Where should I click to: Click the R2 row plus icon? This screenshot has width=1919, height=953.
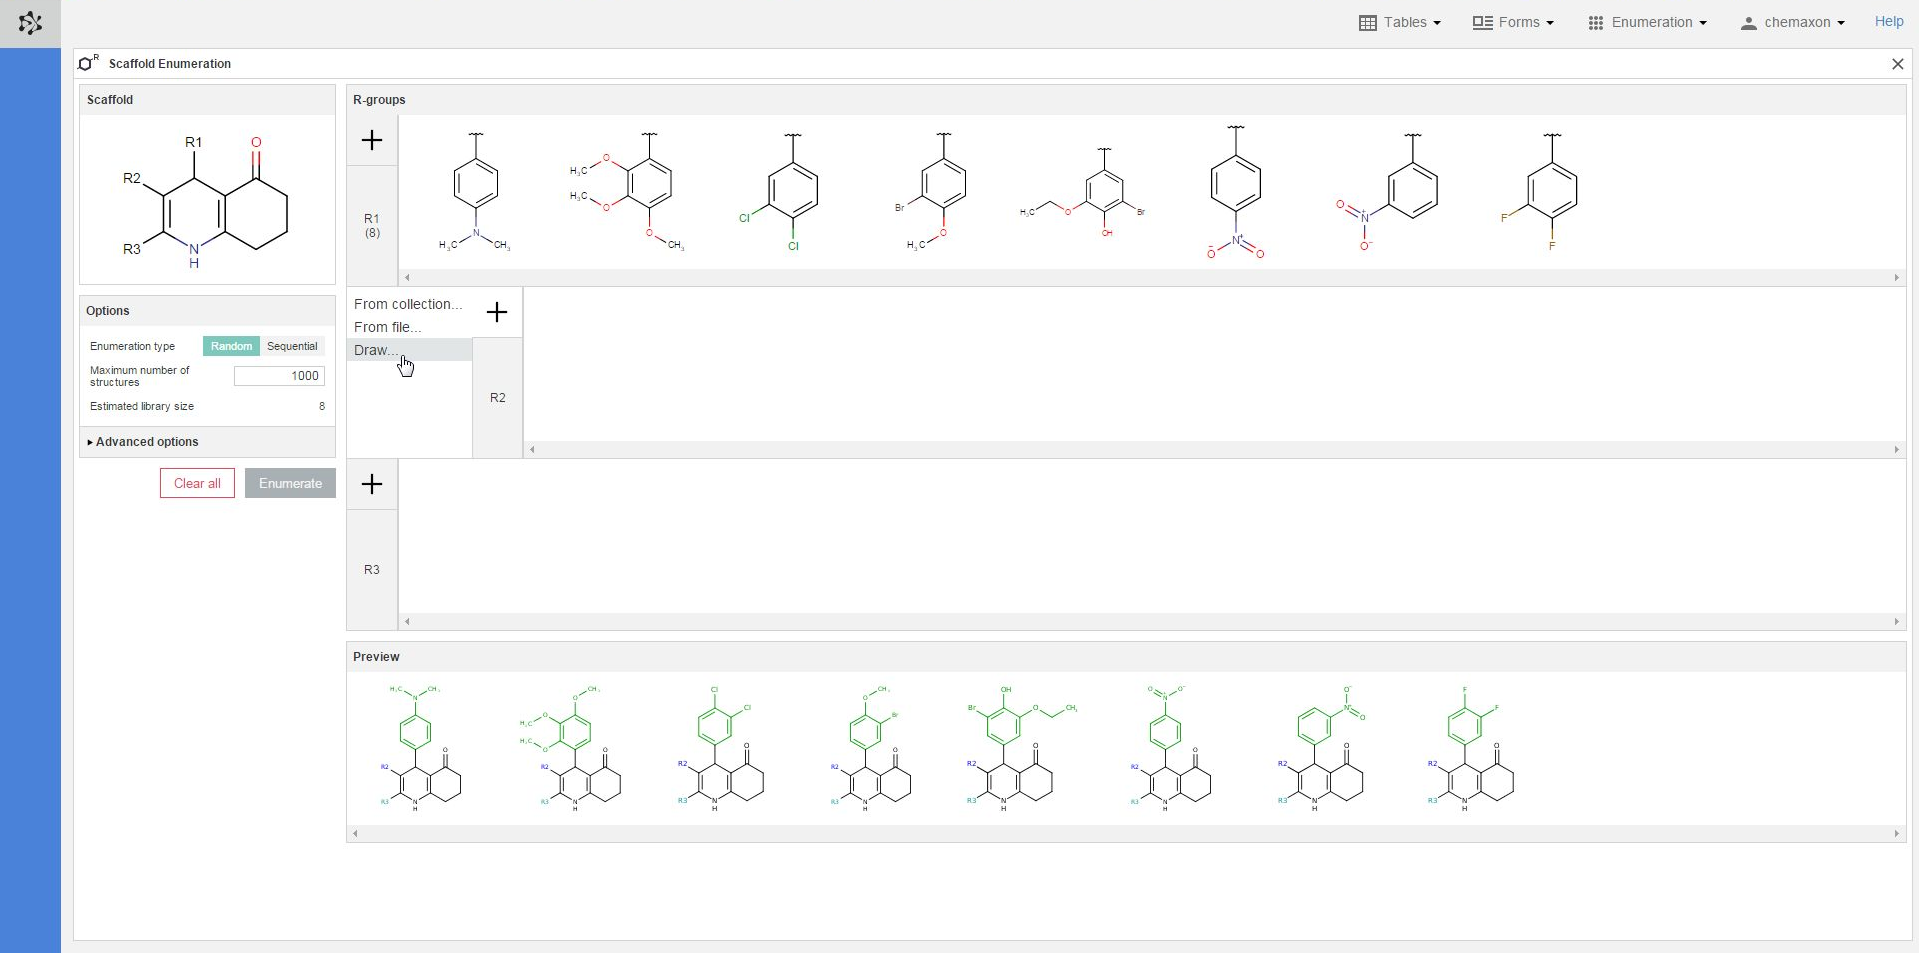[497, 313]
